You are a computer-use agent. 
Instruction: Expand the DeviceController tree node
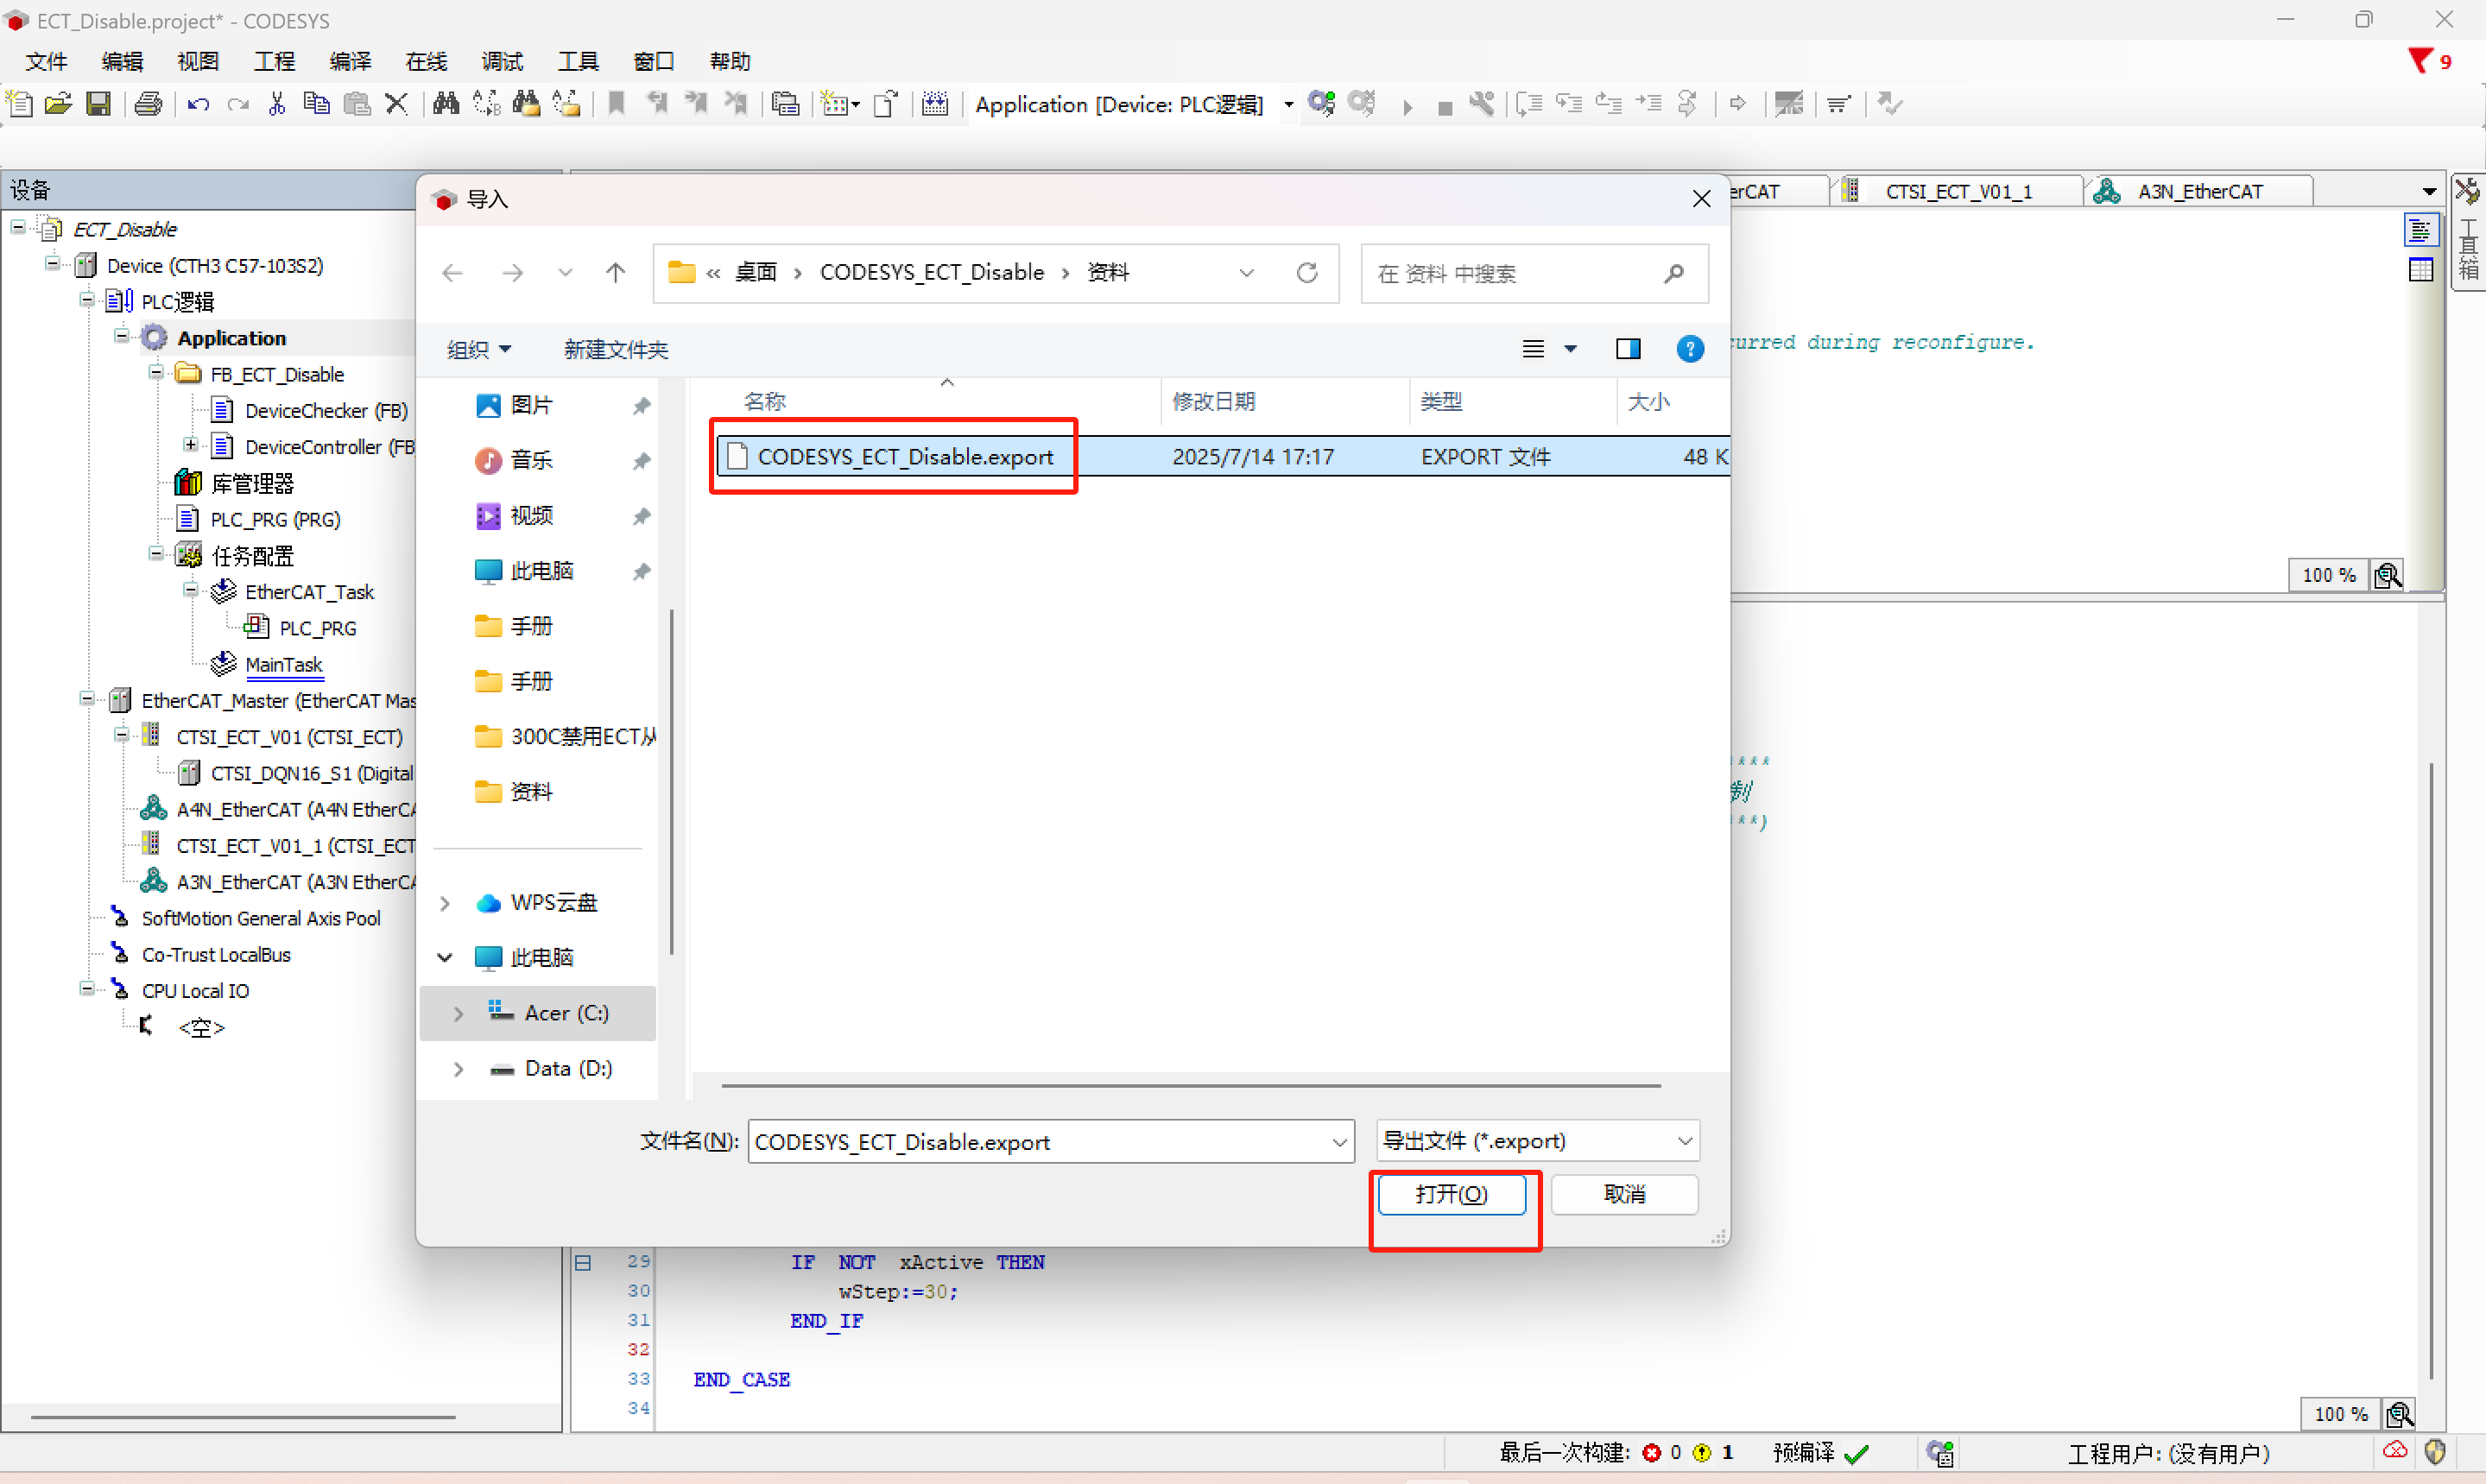tap(191, 445)
